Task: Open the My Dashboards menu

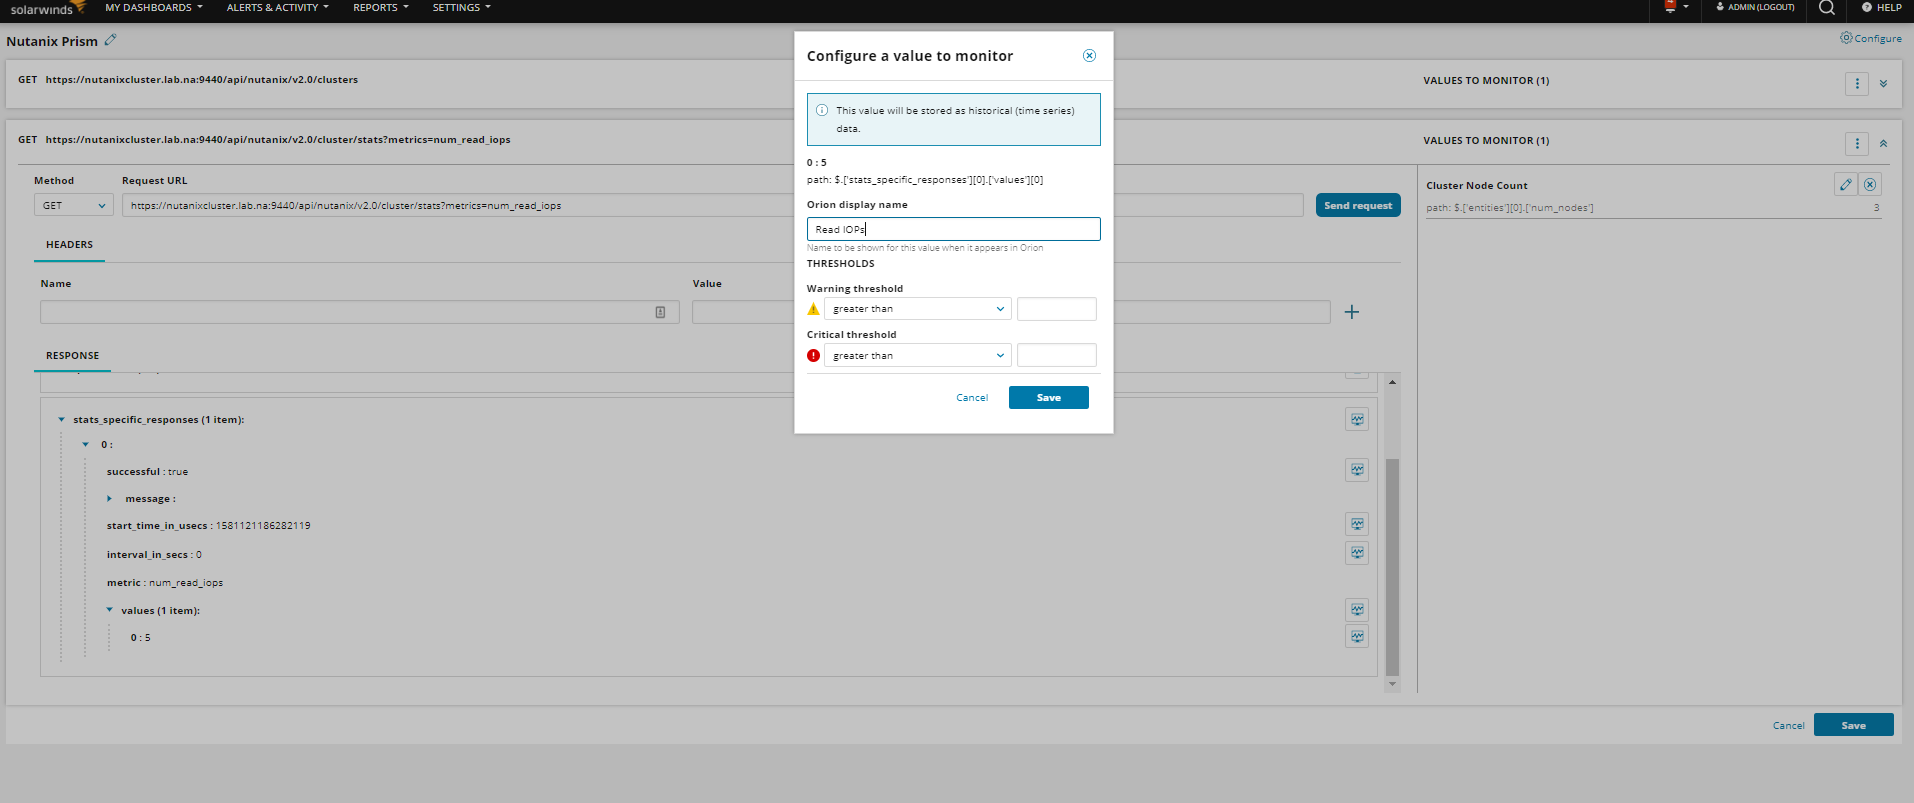Action: pyautogui.click(x=154, y=8)
